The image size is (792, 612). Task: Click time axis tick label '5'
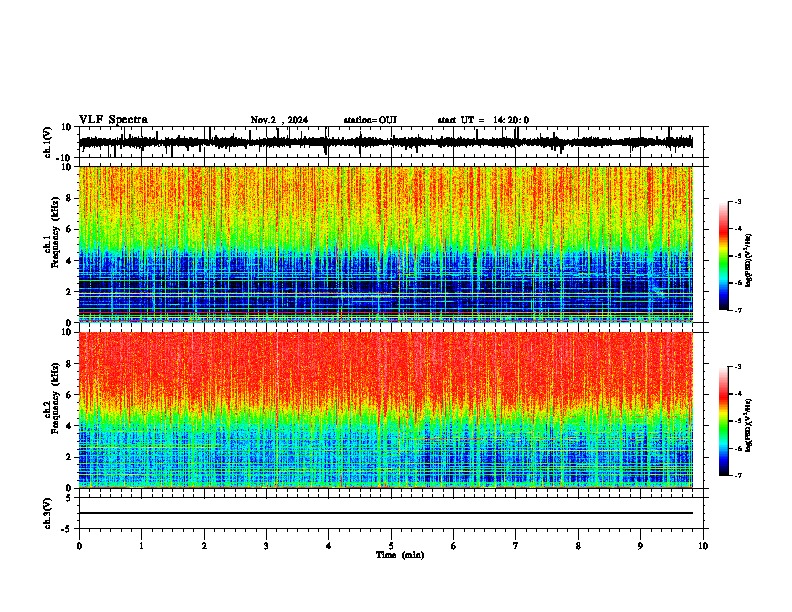(x=391, y=546)
